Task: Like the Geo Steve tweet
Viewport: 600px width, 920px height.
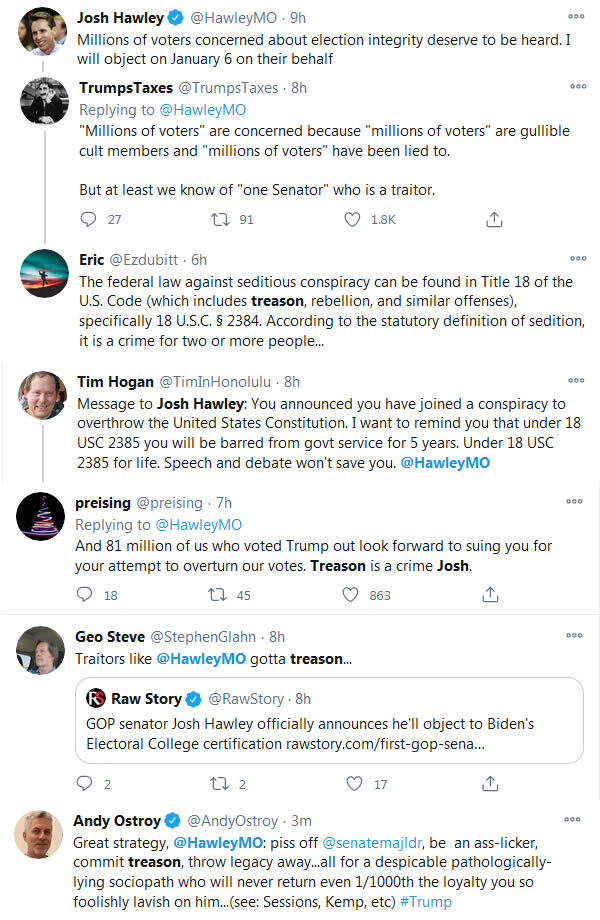Action: tap(351, 784)
